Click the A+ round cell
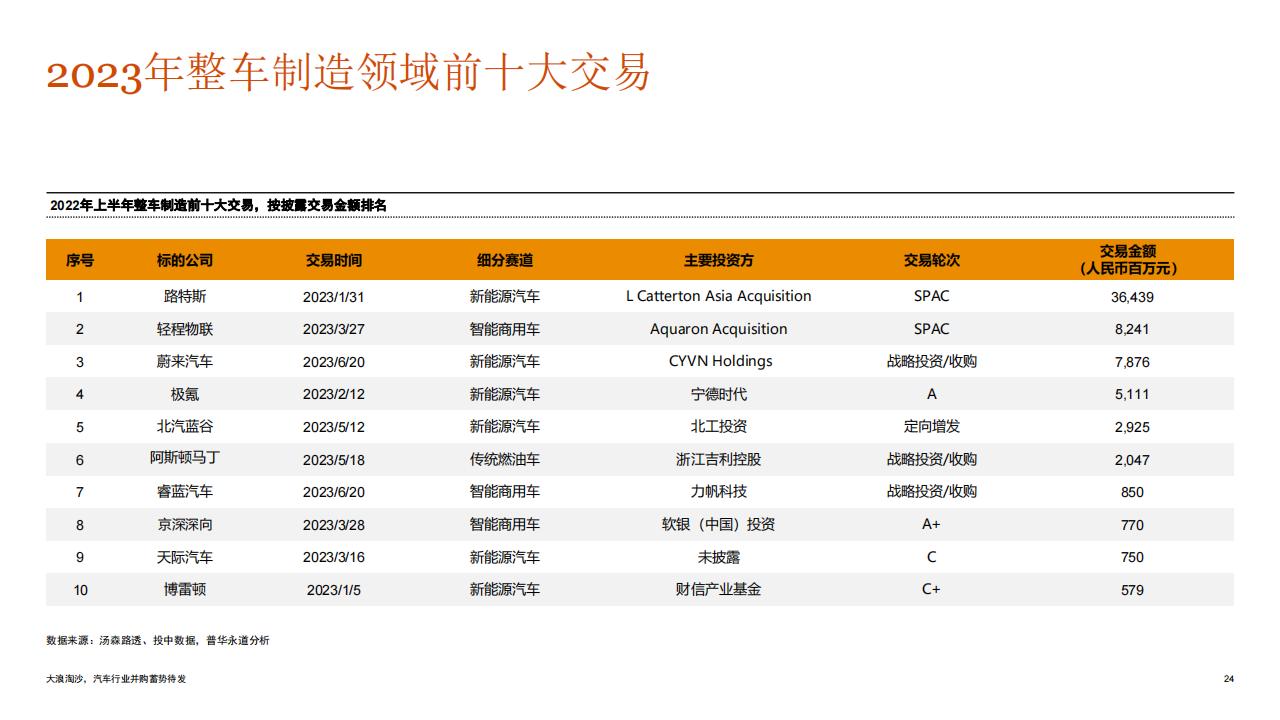Image resolution: width=1280 pixels, height=720 pixels. 932,524
